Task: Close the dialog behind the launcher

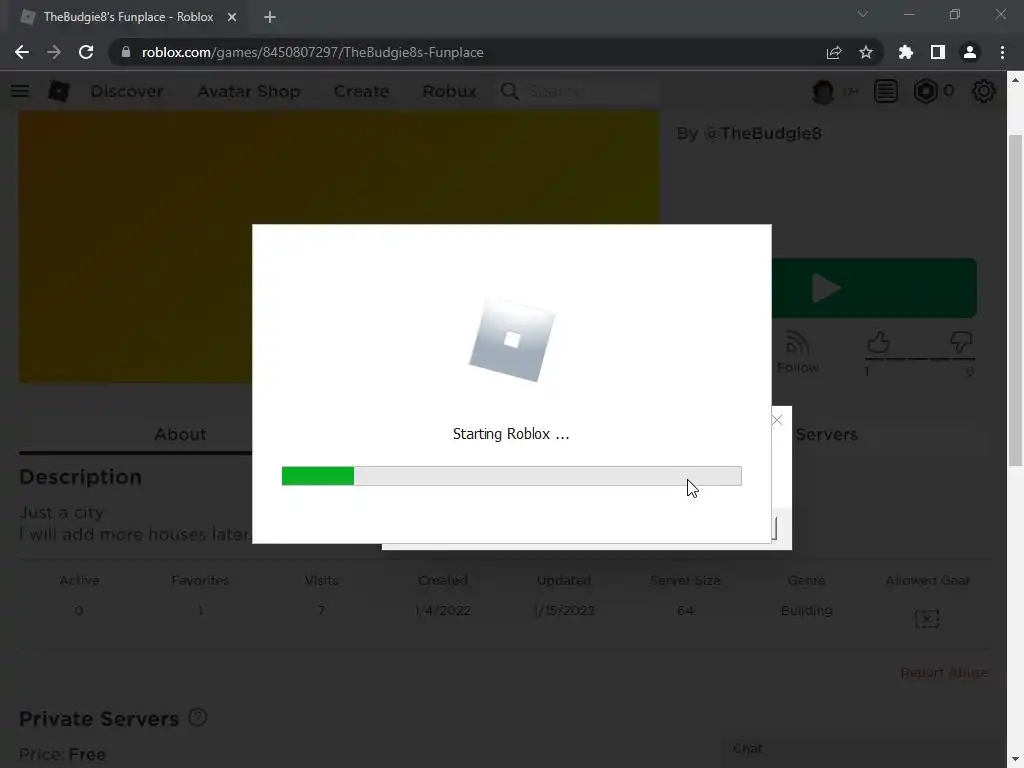Action: [777, 420]
